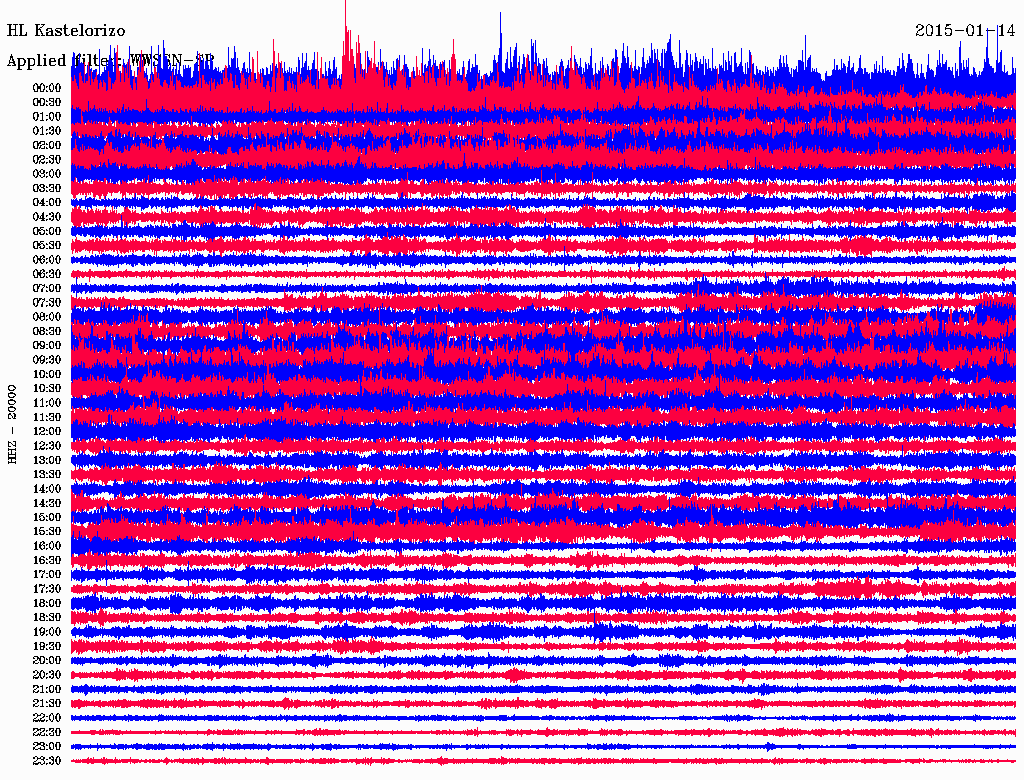
Task: Select the 19:00 time label
Action: click(x=47, y=632)
